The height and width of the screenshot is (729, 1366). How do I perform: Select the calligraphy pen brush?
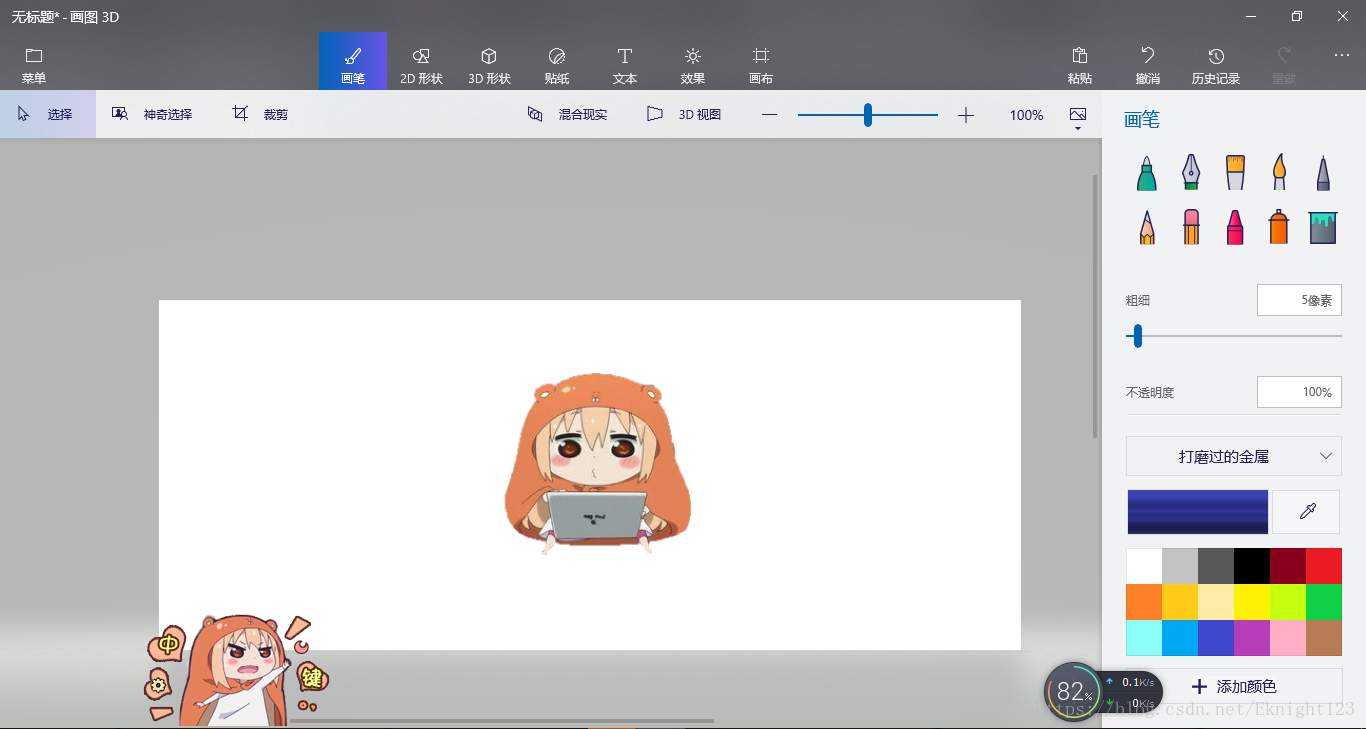click(1191, 172)
